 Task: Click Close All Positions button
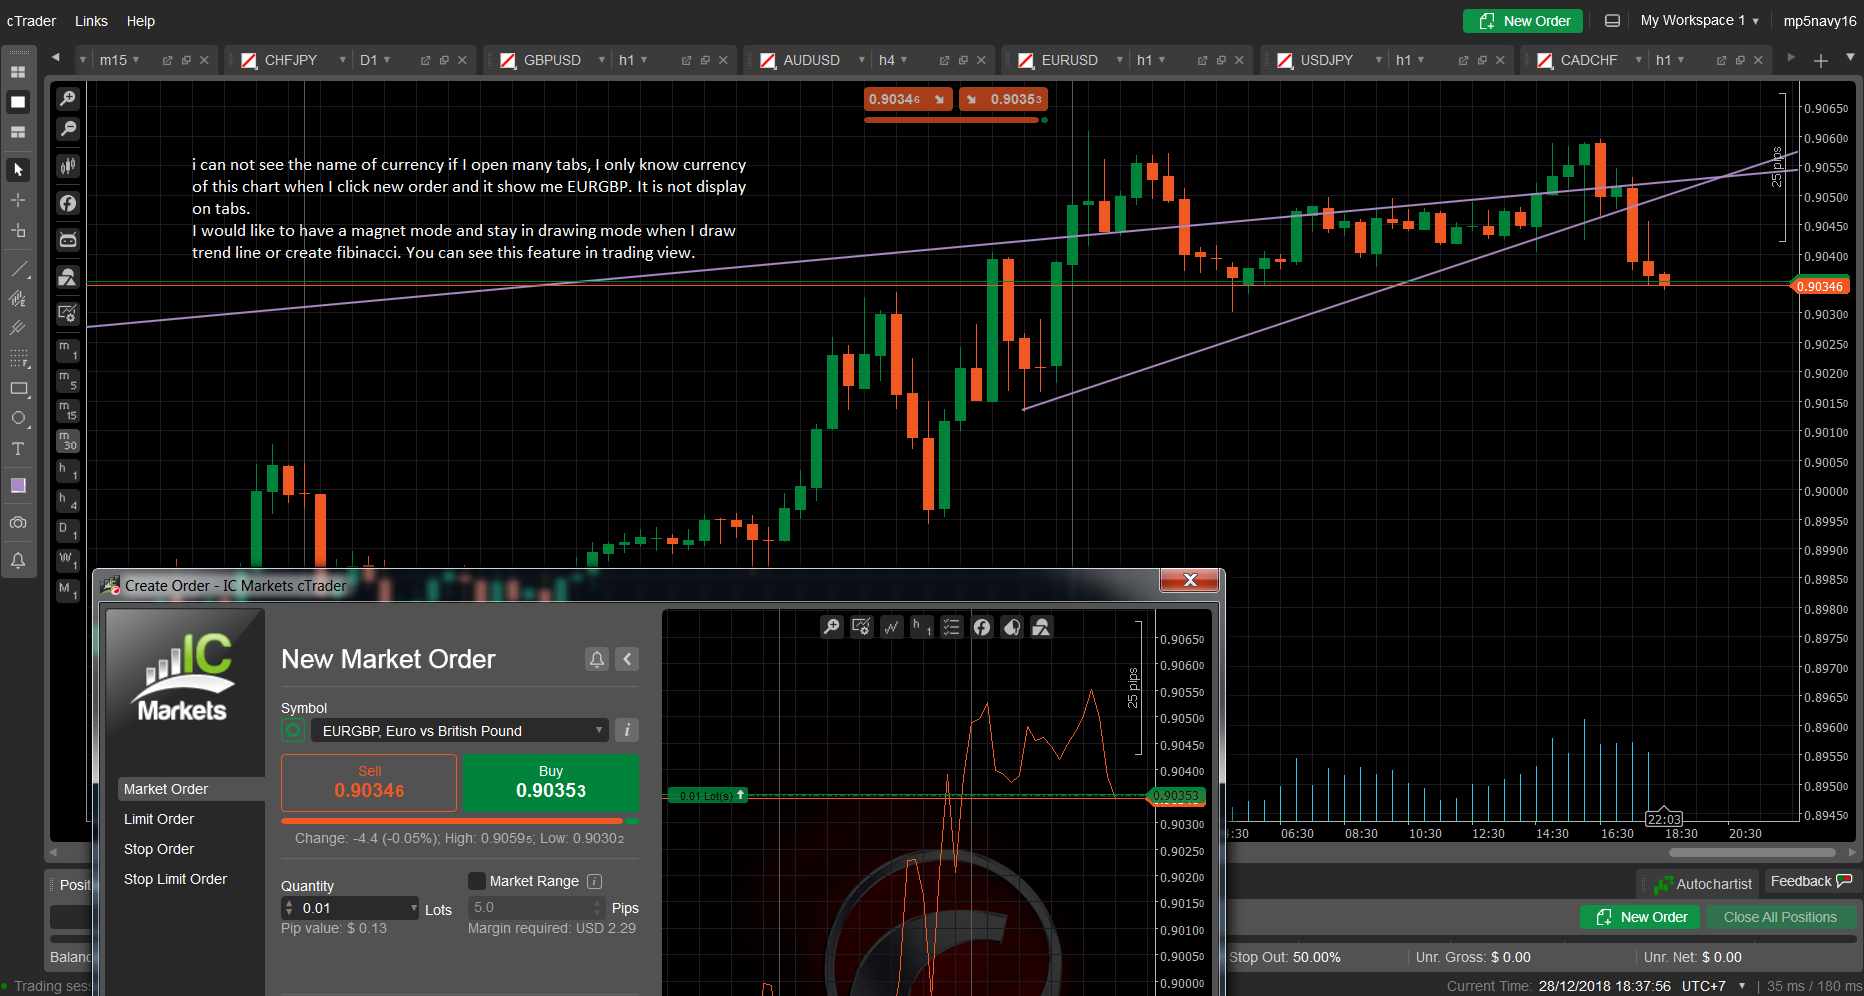1780,917
